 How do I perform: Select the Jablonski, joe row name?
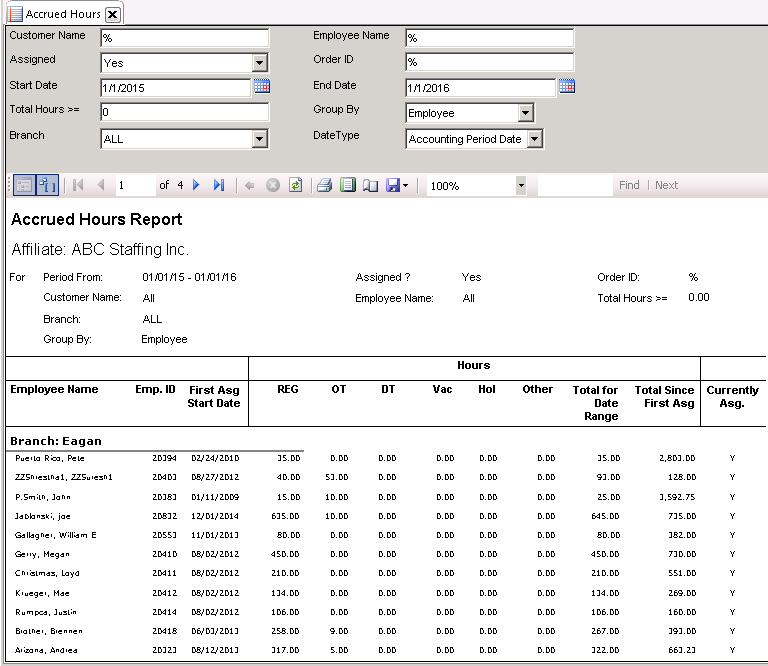[x=43, y=516]
